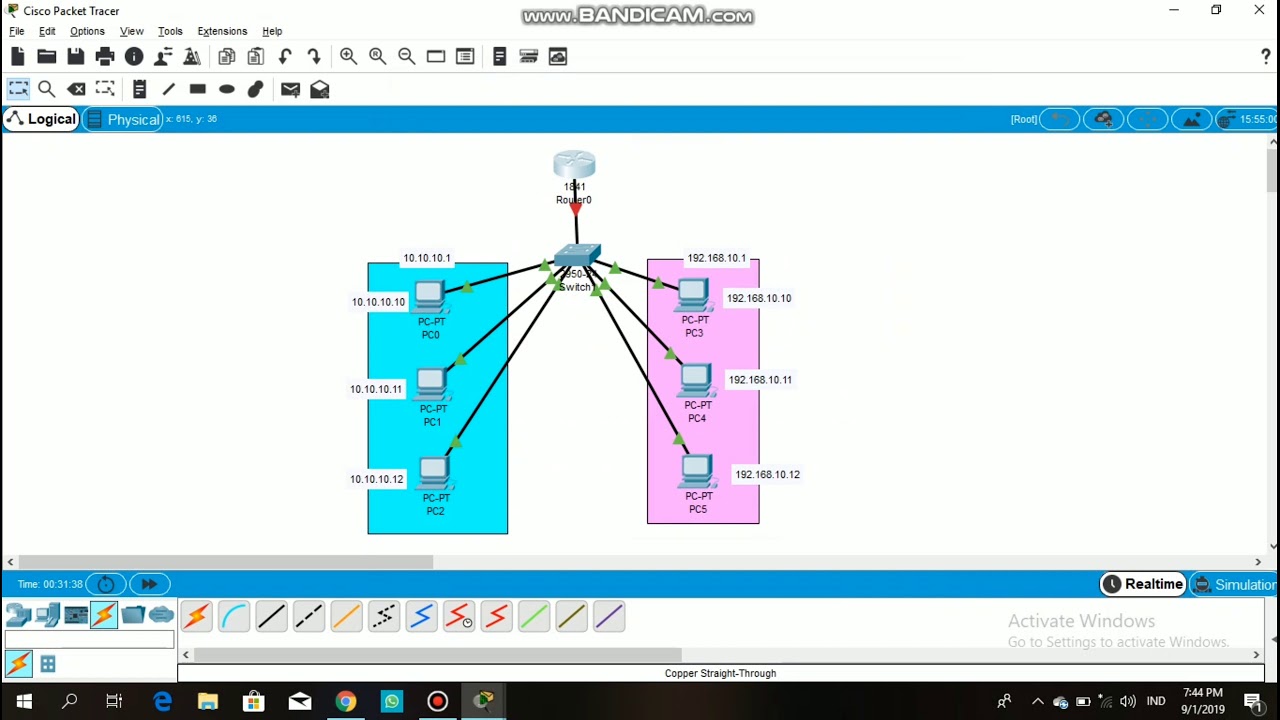1280x720 pixels.
Task: Pick the Console cable
Action: click(x=234, y=617)
